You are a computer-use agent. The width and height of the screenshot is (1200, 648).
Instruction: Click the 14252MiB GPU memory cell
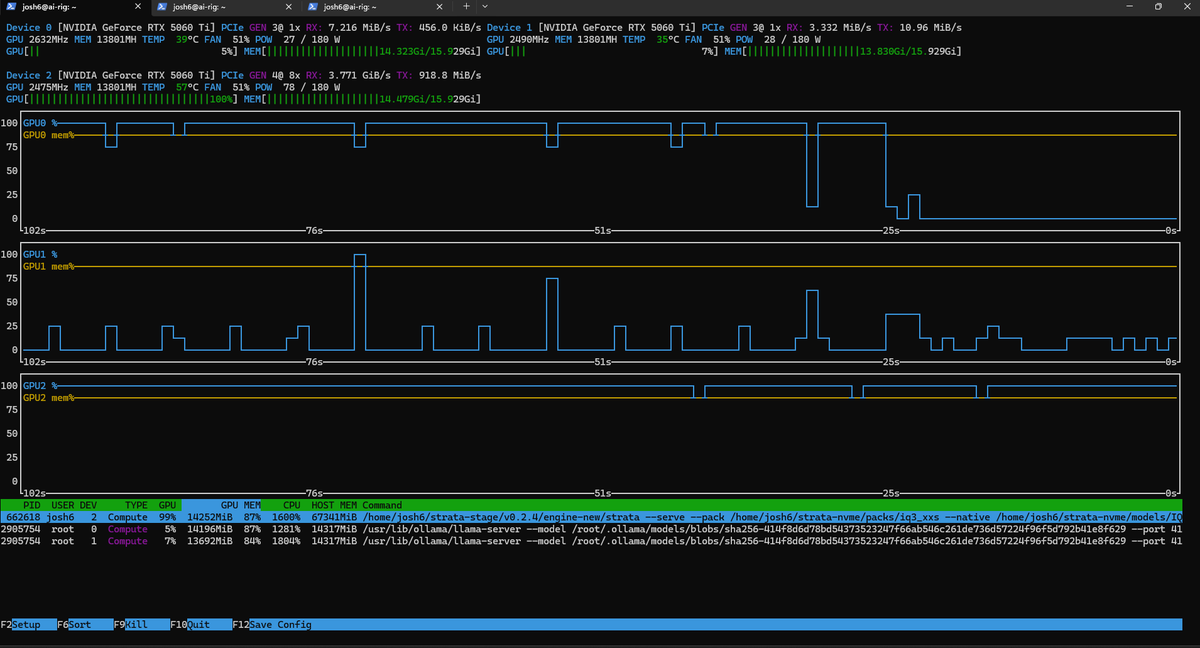coord(210,517)
